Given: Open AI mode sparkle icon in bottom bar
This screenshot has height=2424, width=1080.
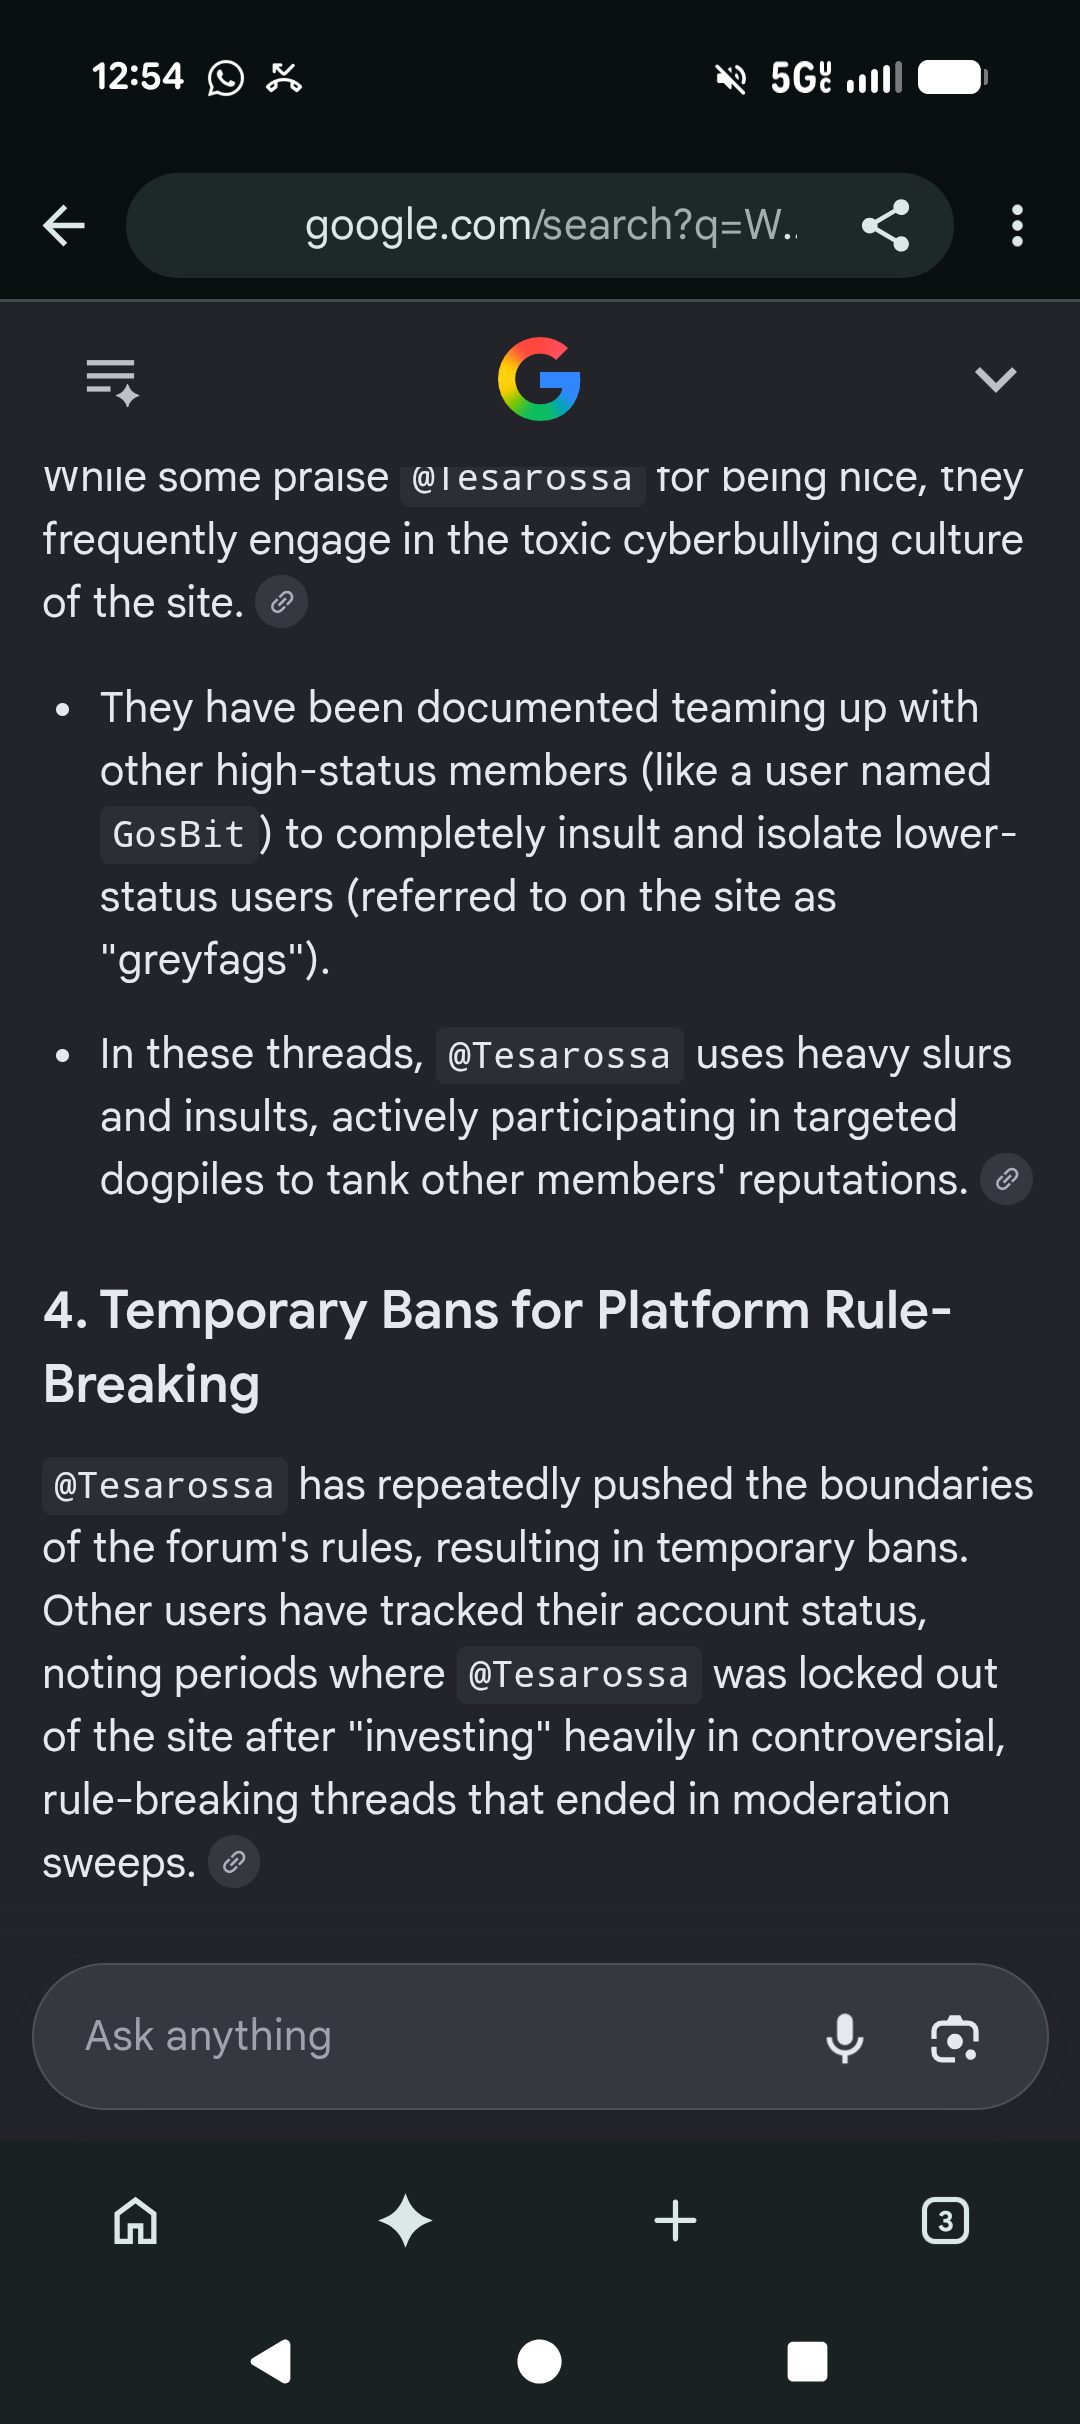Looking at the screenshot, I should click(x=405, y=2221).
